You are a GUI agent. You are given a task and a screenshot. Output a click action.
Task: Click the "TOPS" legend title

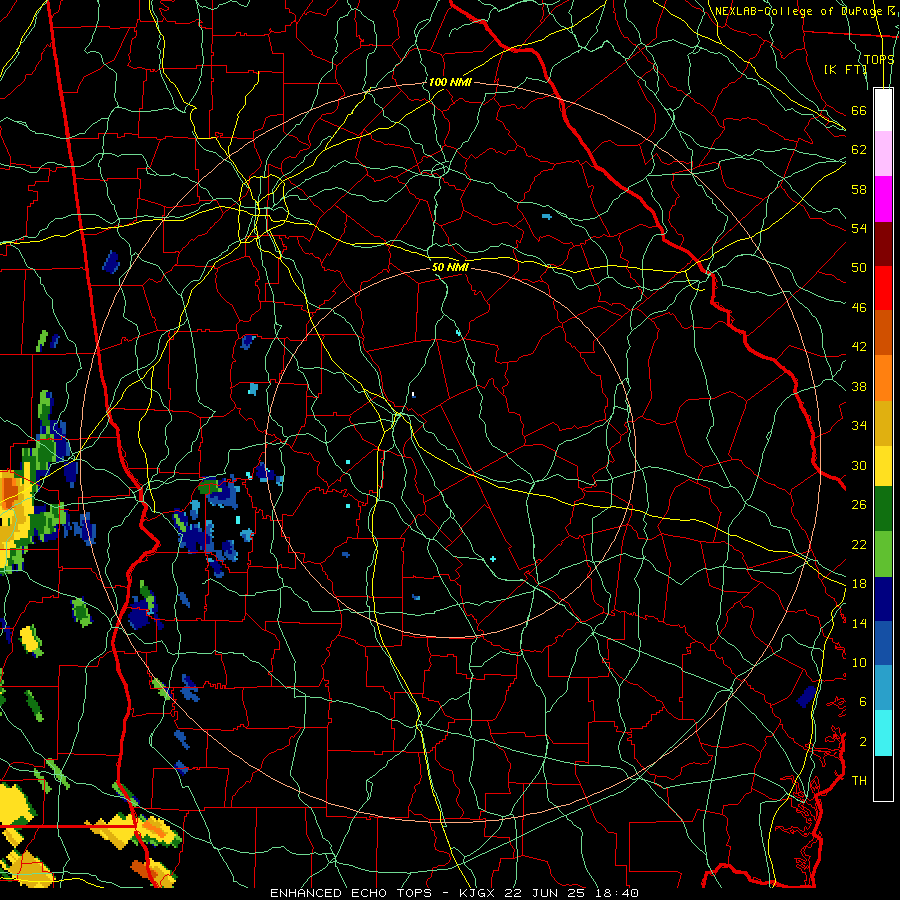tap(879, 60)
